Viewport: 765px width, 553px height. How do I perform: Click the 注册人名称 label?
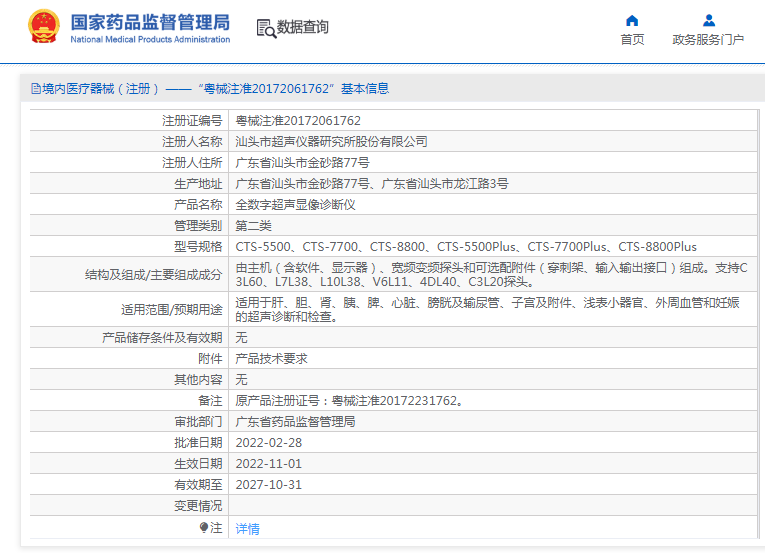click(192, 142)
